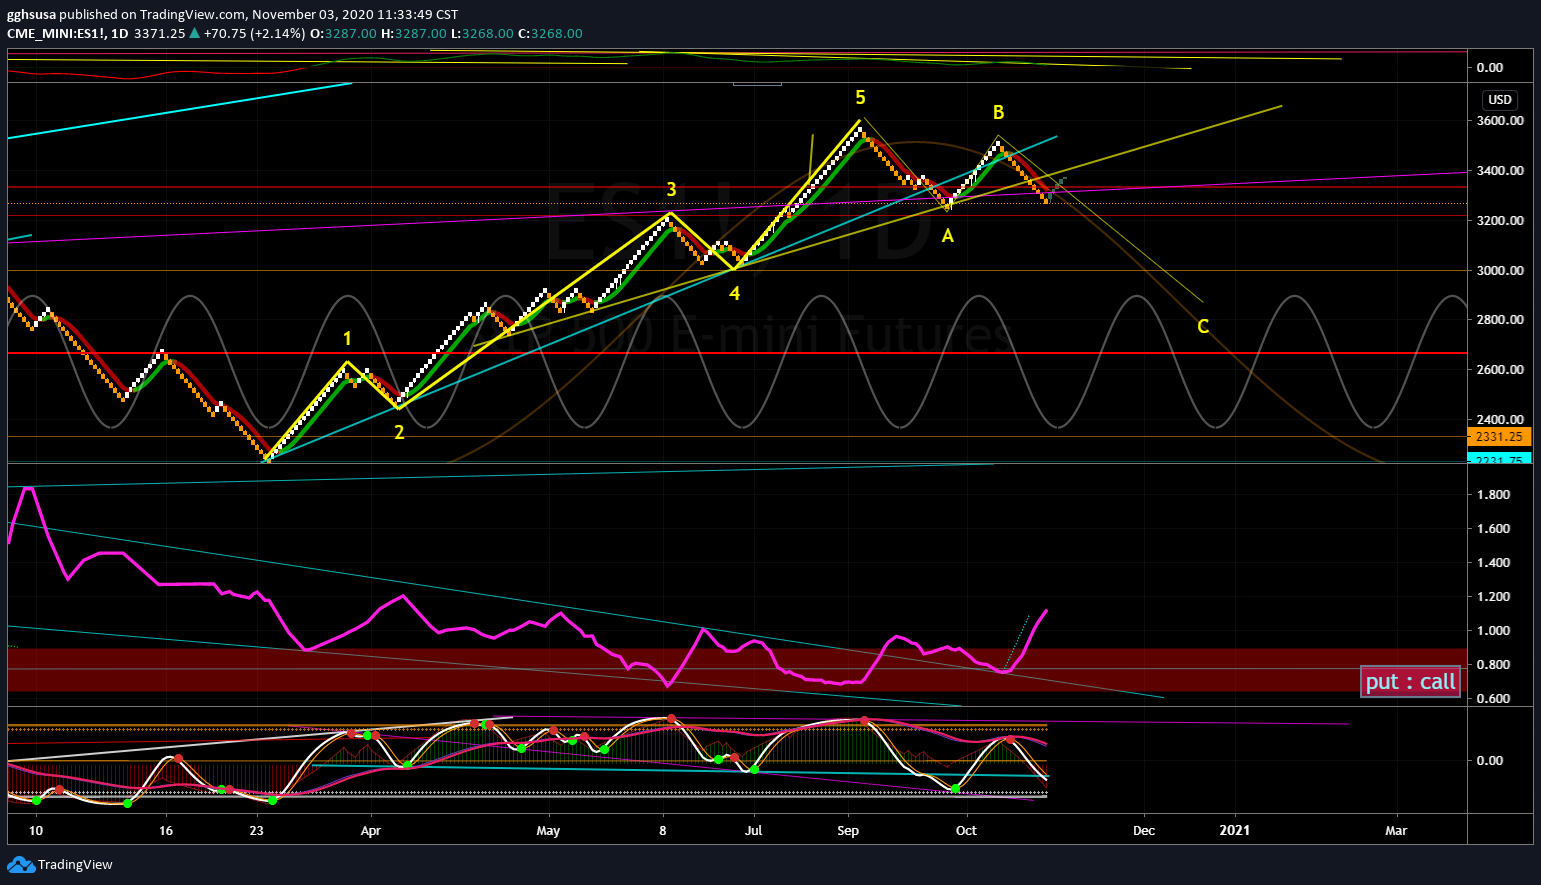Click the symbol text CME_MINI:ES1!, 1D
Viewport: 1541px width, 885px height.
coord(68,33)
